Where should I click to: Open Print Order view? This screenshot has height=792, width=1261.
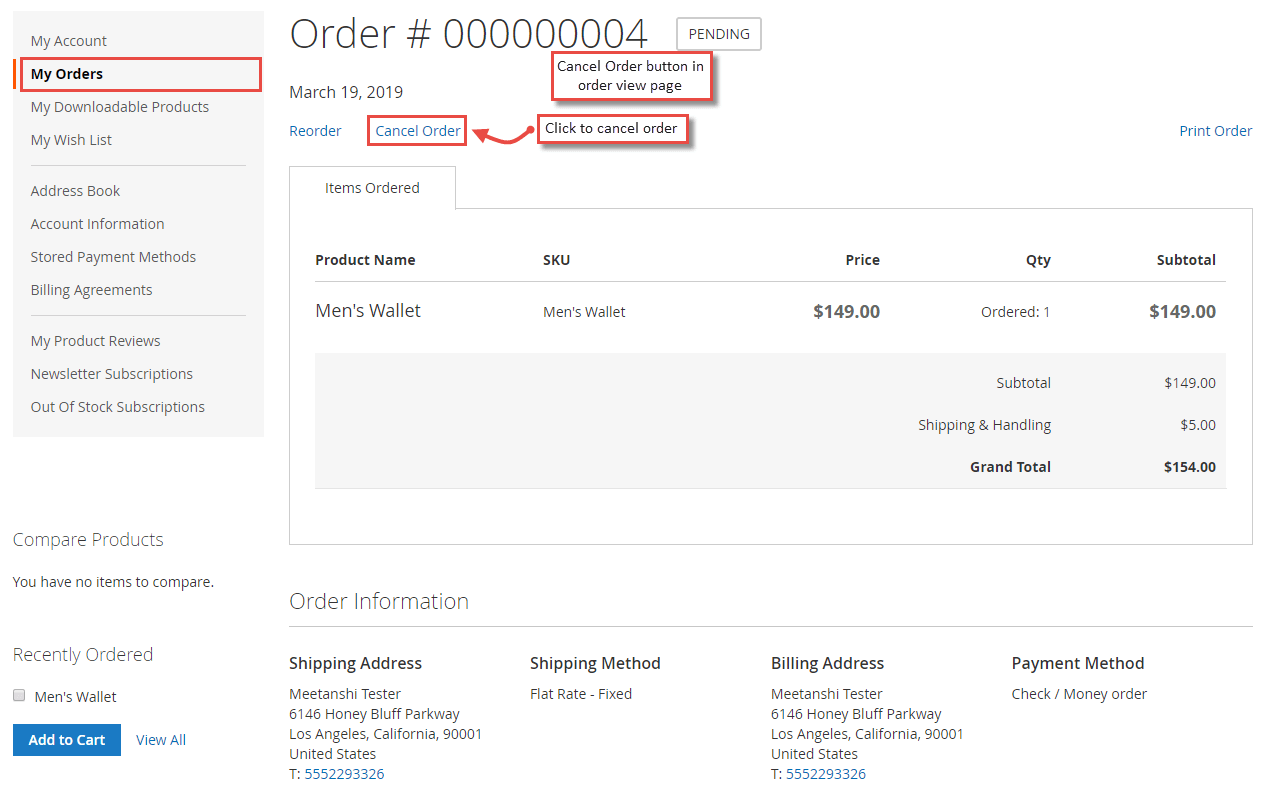pos(1215,130)
